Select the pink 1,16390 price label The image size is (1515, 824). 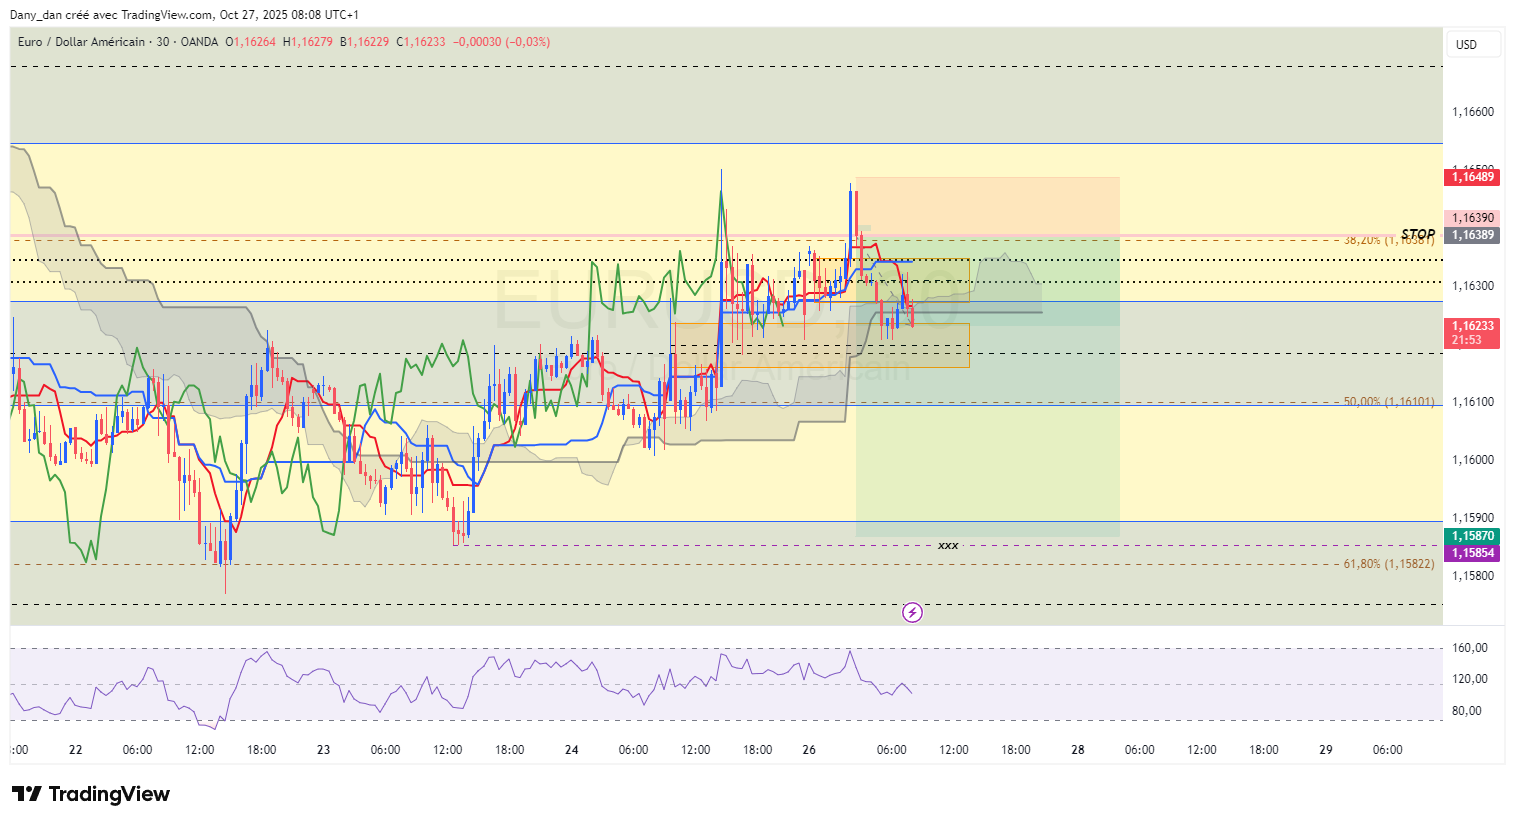point(1472,218)
